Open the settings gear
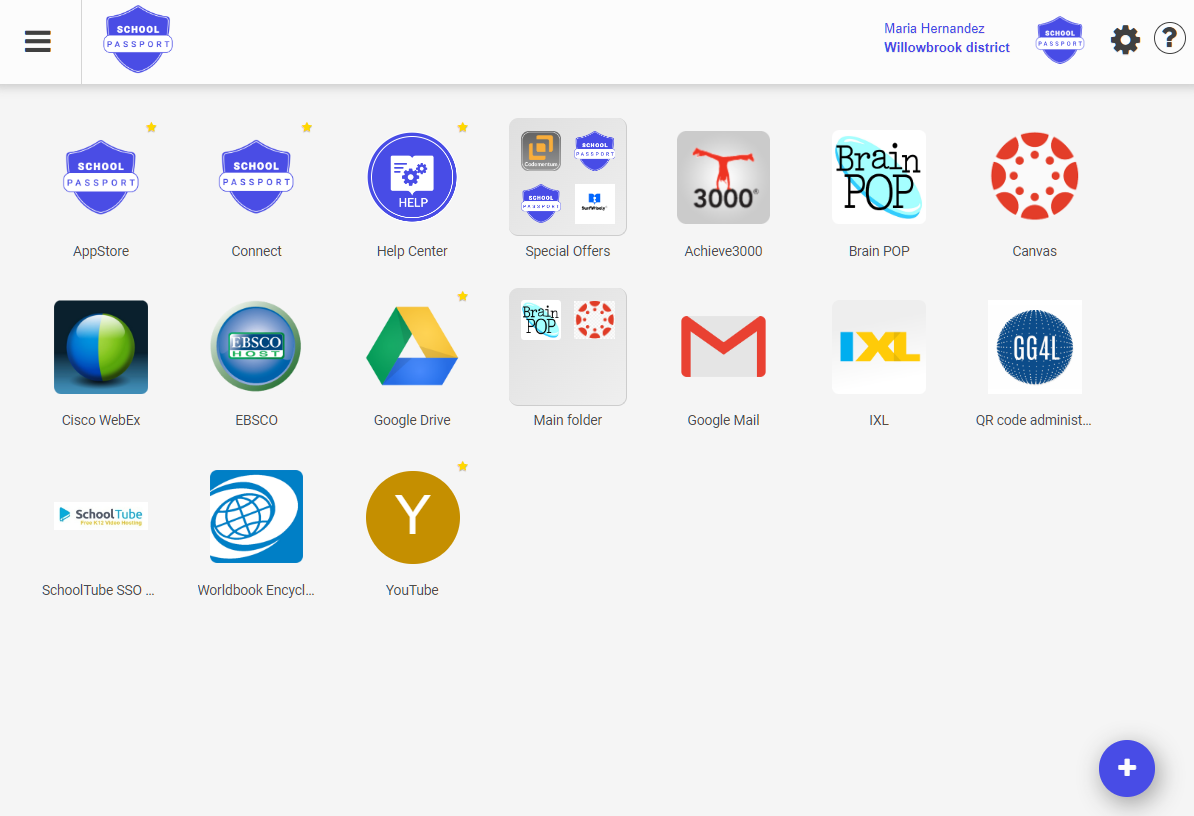 [1125, 40]
